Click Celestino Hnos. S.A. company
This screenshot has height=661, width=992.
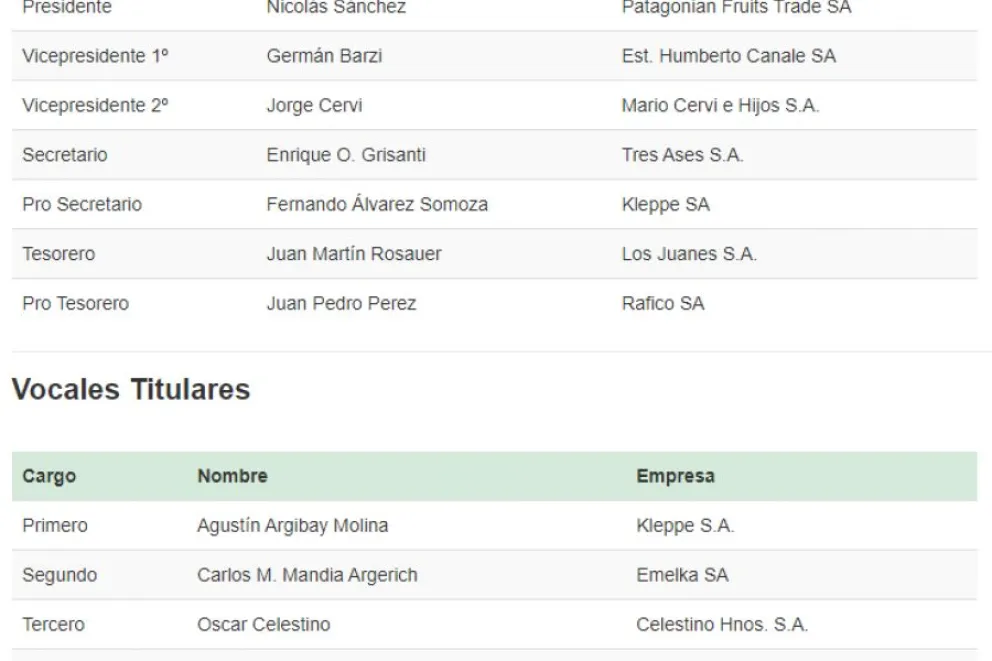point(722,625)
